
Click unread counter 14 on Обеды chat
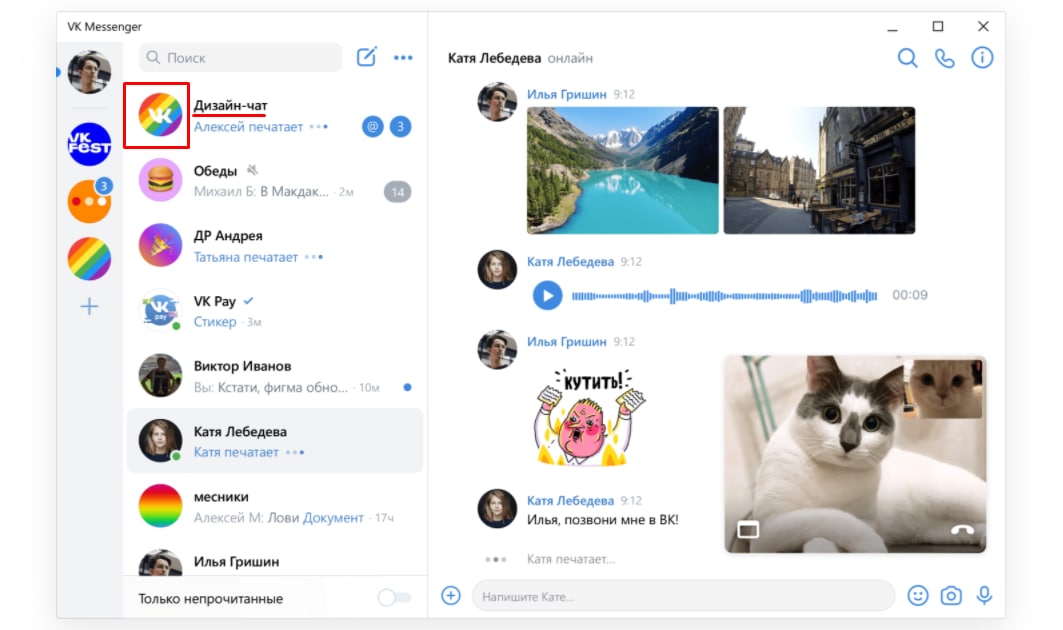click(398, 192)
